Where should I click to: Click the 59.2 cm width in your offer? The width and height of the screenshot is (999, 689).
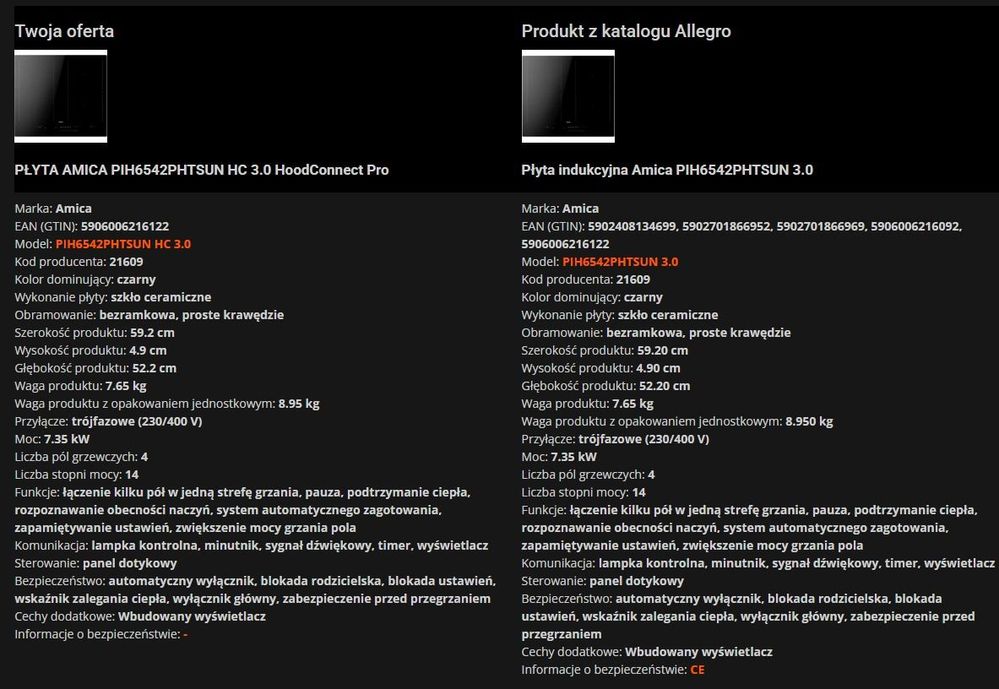pos(152,333)
